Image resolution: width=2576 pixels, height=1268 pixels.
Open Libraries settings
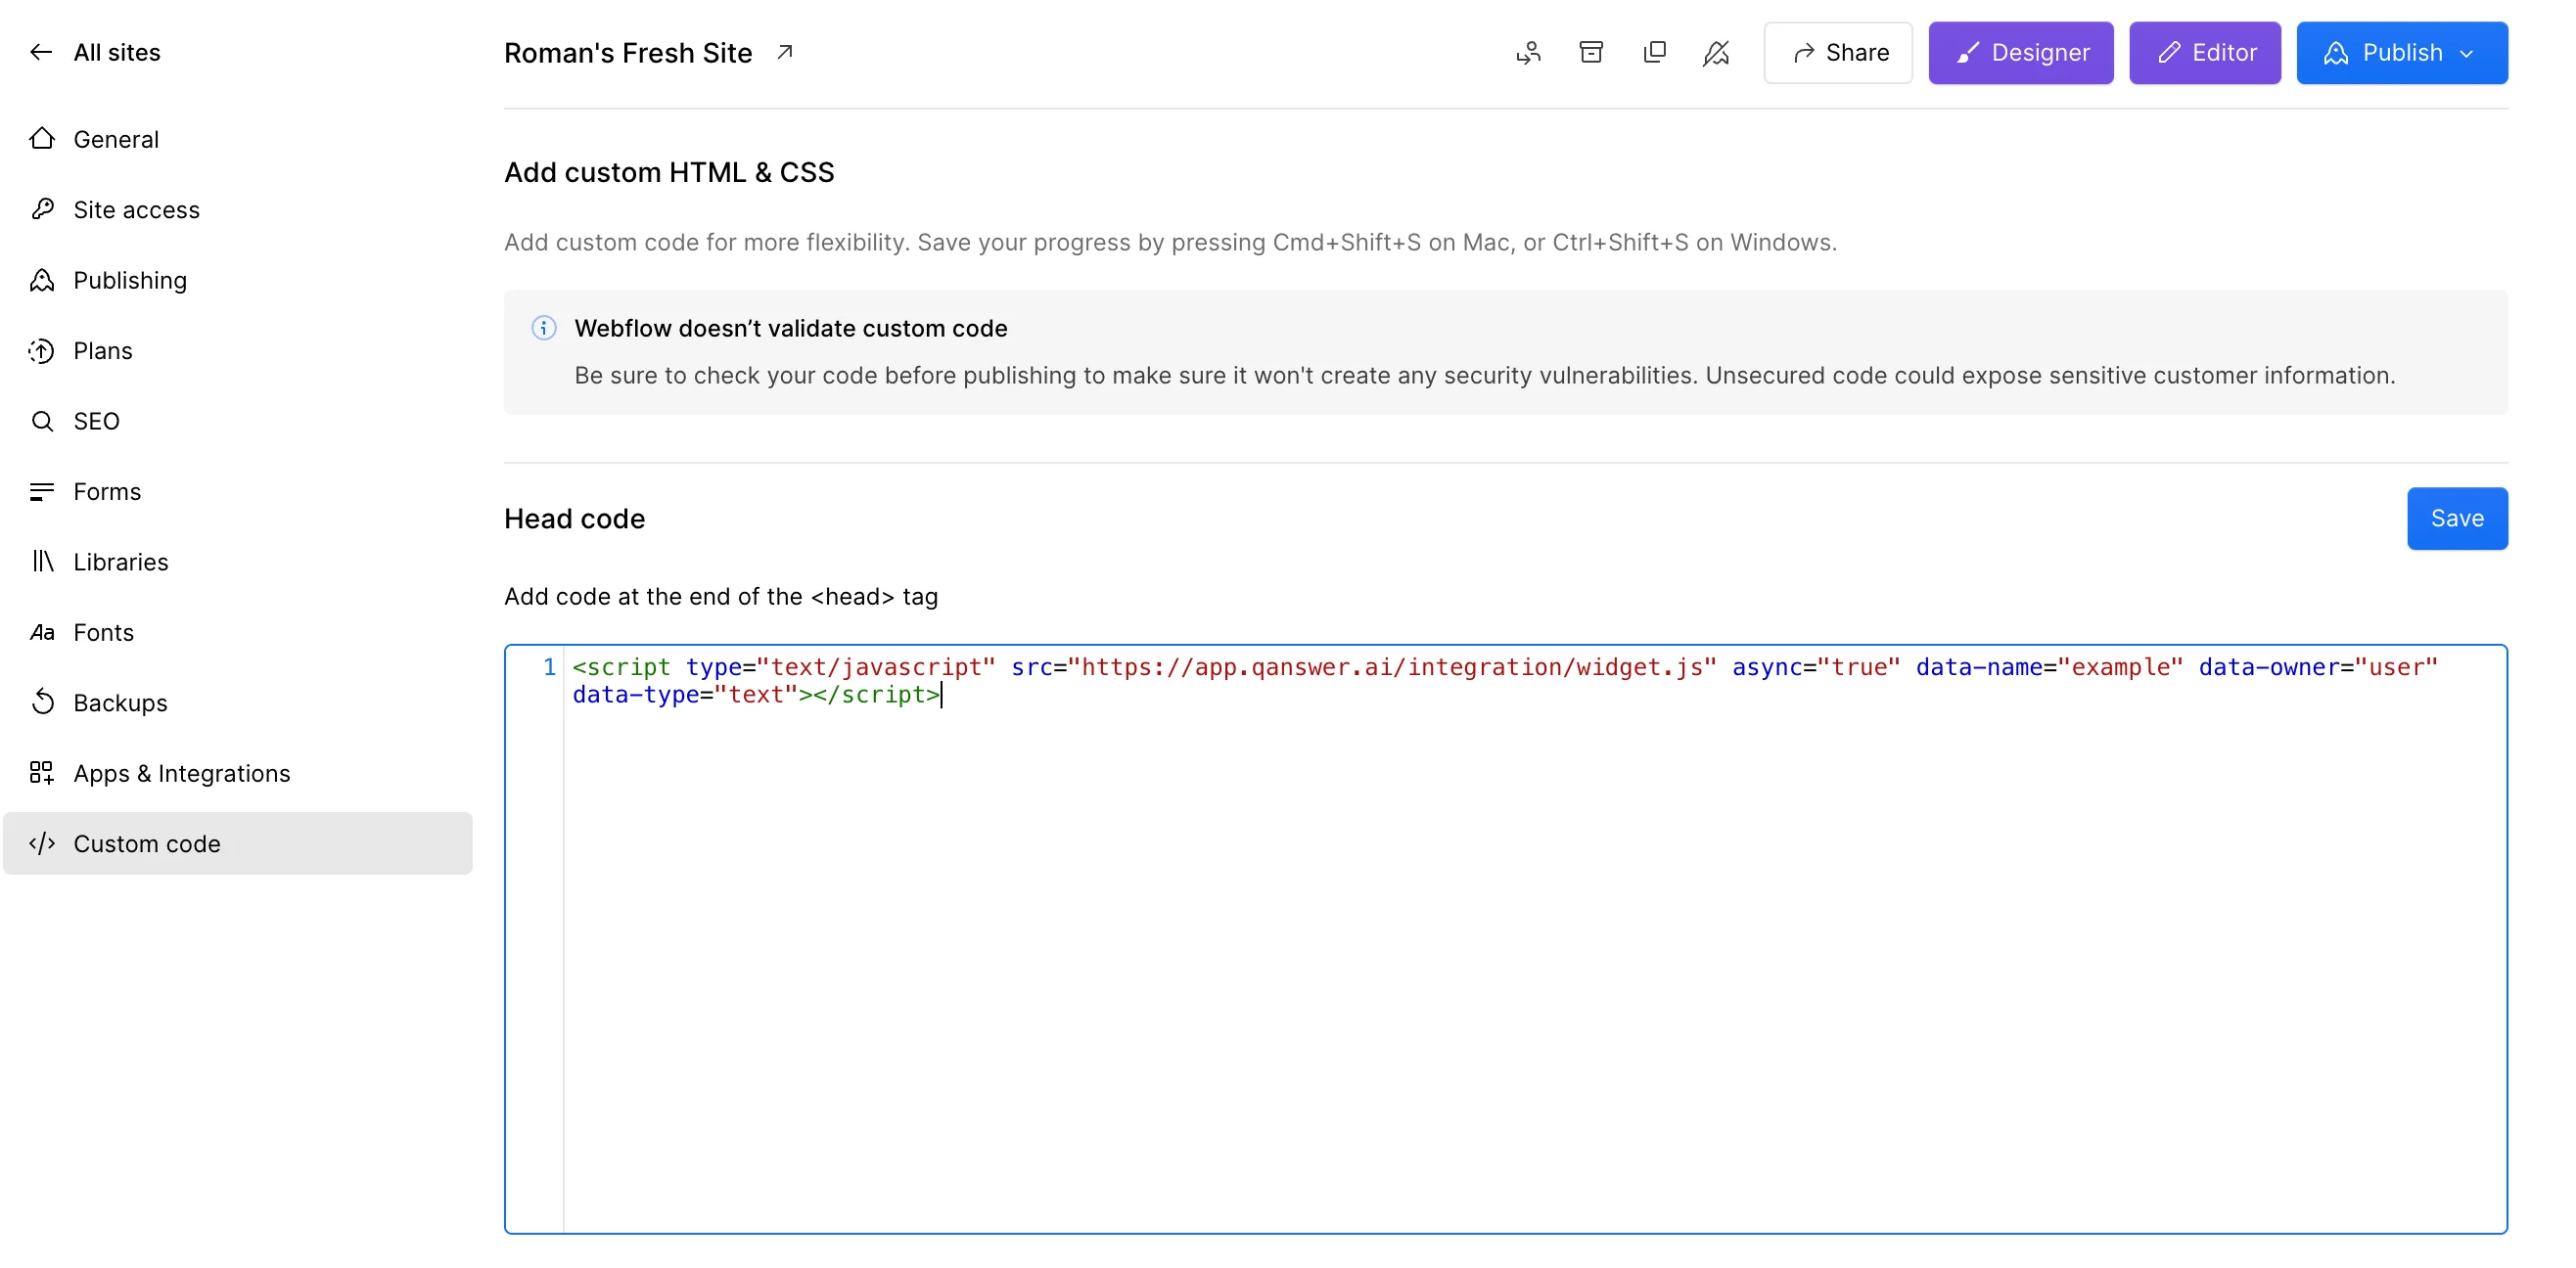coord(237,562)
